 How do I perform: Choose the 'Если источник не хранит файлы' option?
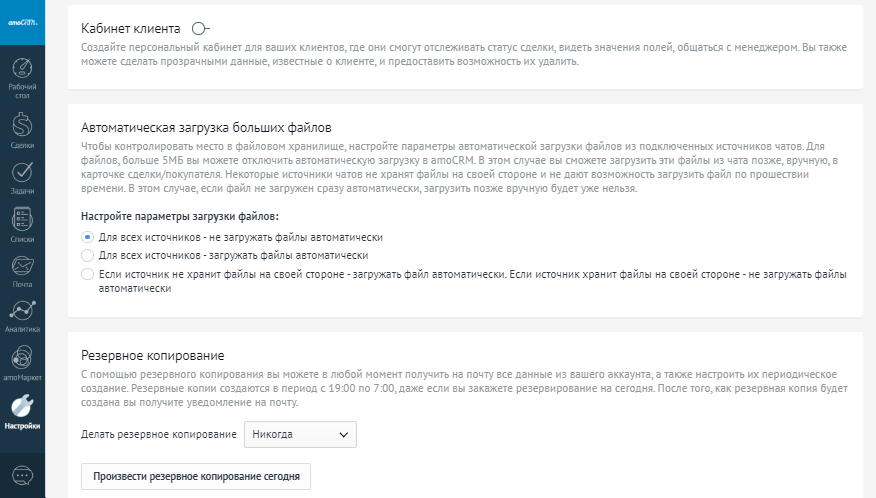(x=87, y=273)
